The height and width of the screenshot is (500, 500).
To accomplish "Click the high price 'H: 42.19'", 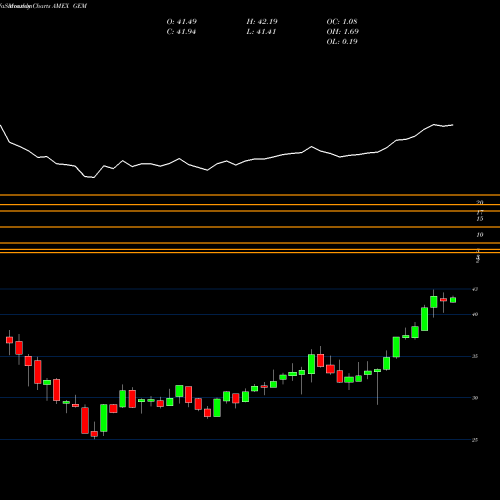I will 262,22.
